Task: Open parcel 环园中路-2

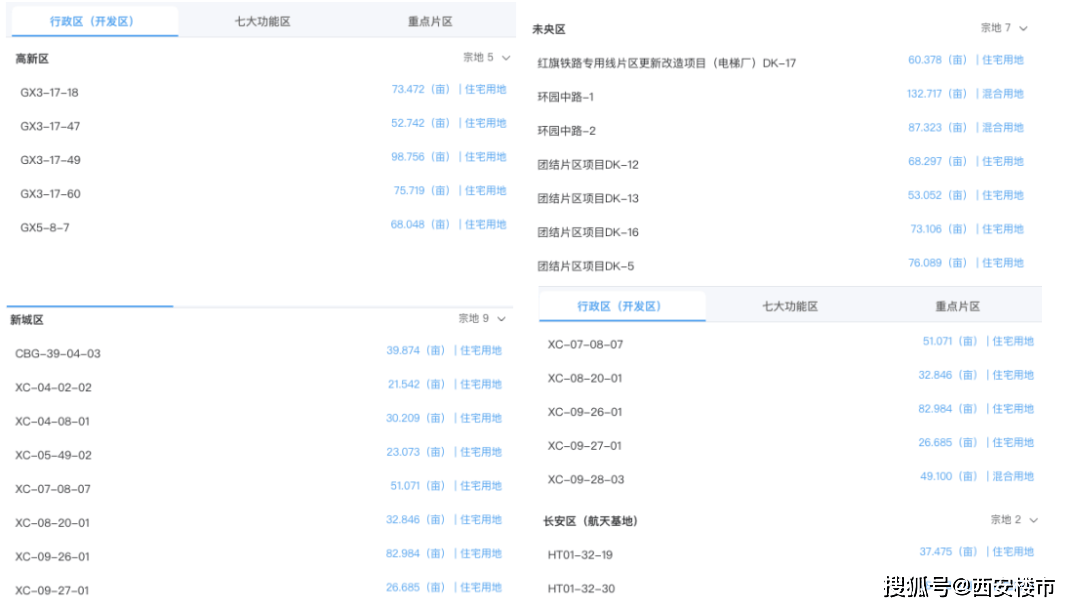Action: pos(566,130)
